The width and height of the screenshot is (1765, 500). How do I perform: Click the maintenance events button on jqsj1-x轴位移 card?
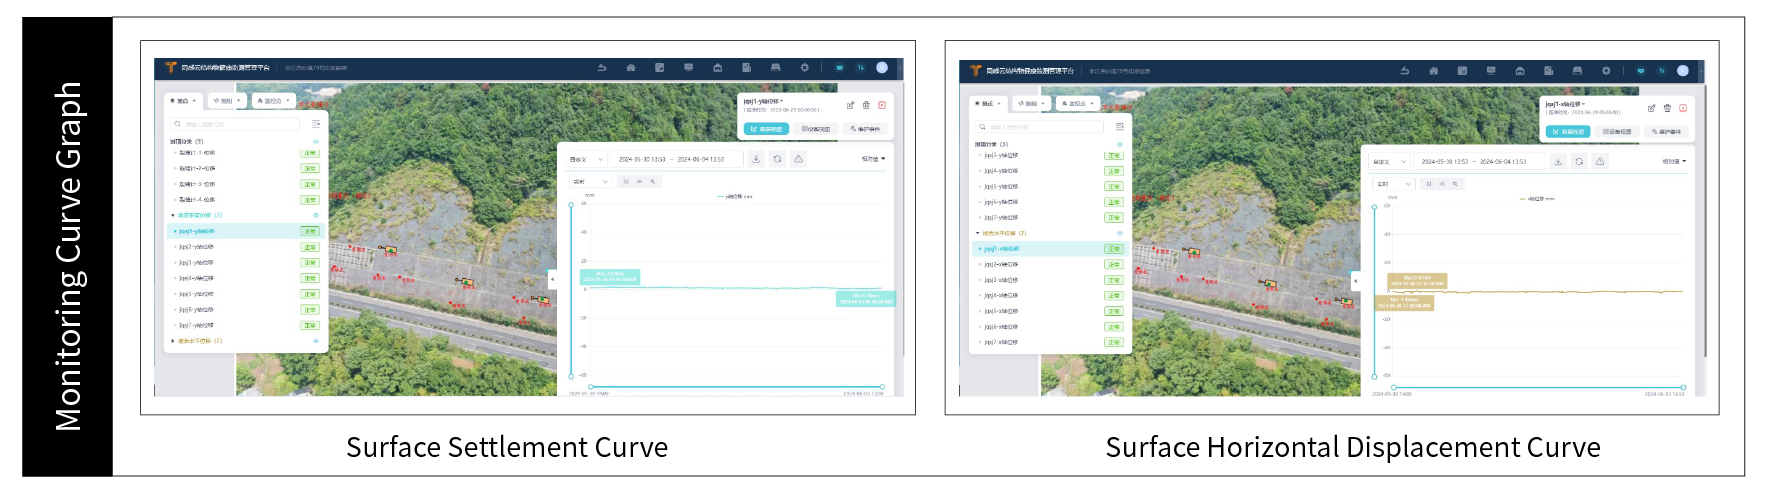pos(1666,132)
